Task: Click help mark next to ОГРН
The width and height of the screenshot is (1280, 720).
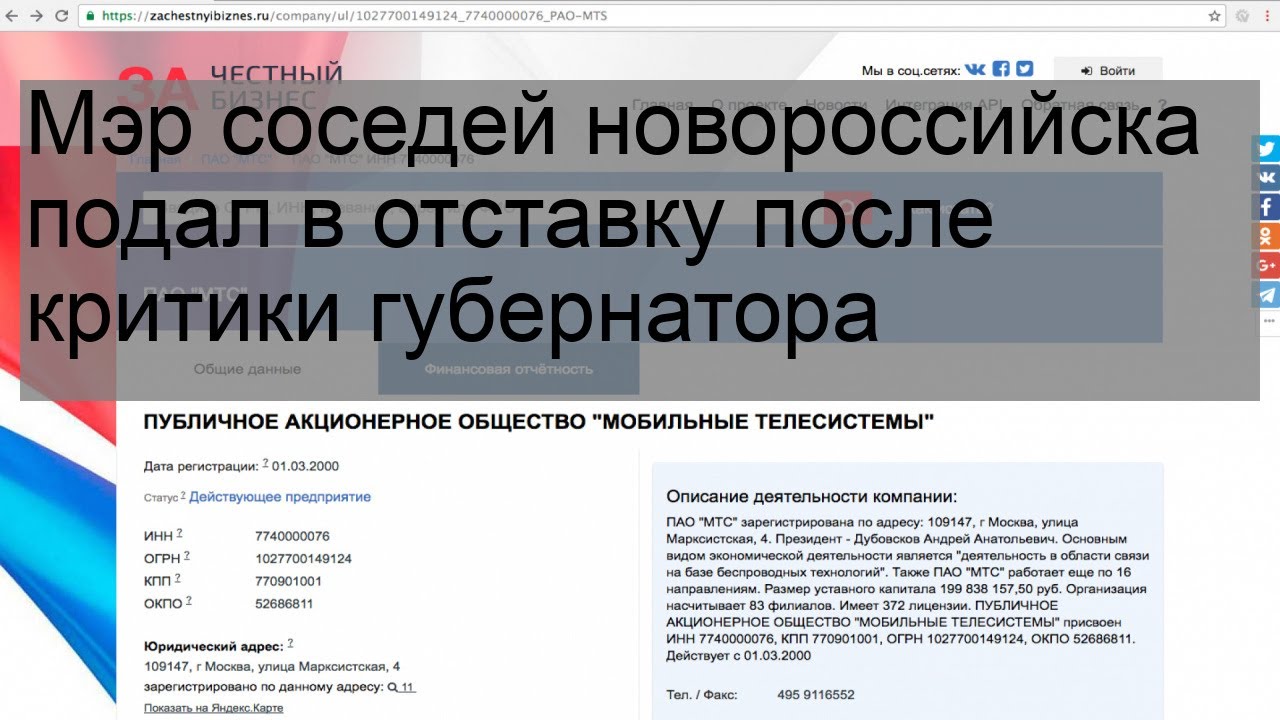Action: click(x=187, y=556)
